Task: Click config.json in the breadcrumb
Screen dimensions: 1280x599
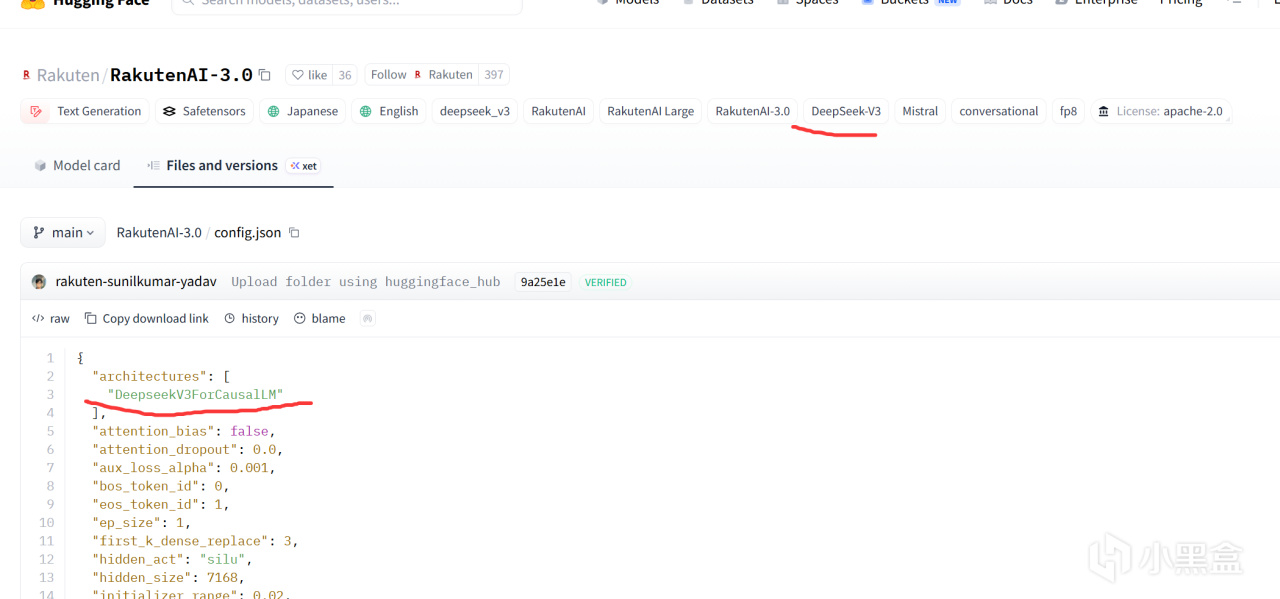Action: [x=248, y=232]
